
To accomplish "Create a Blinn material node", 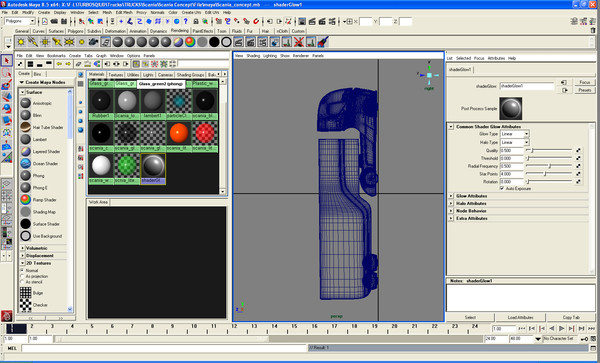I will tap(26, 115).
